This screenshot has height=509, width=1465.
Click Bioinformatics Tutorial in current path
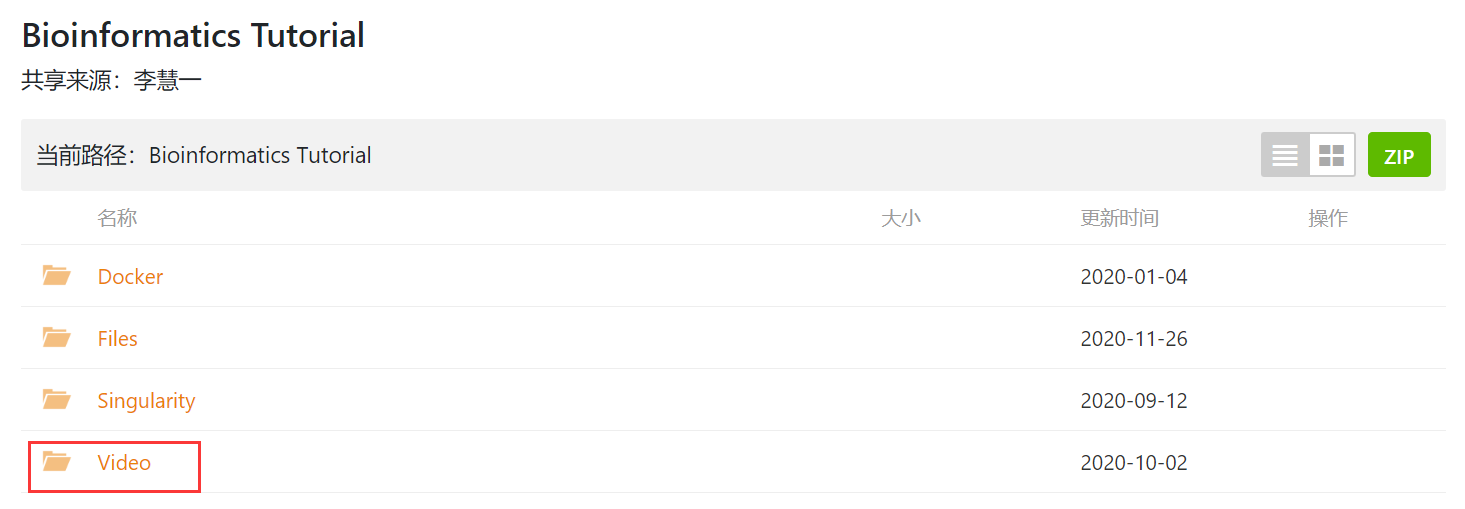[x=260, y=156]
